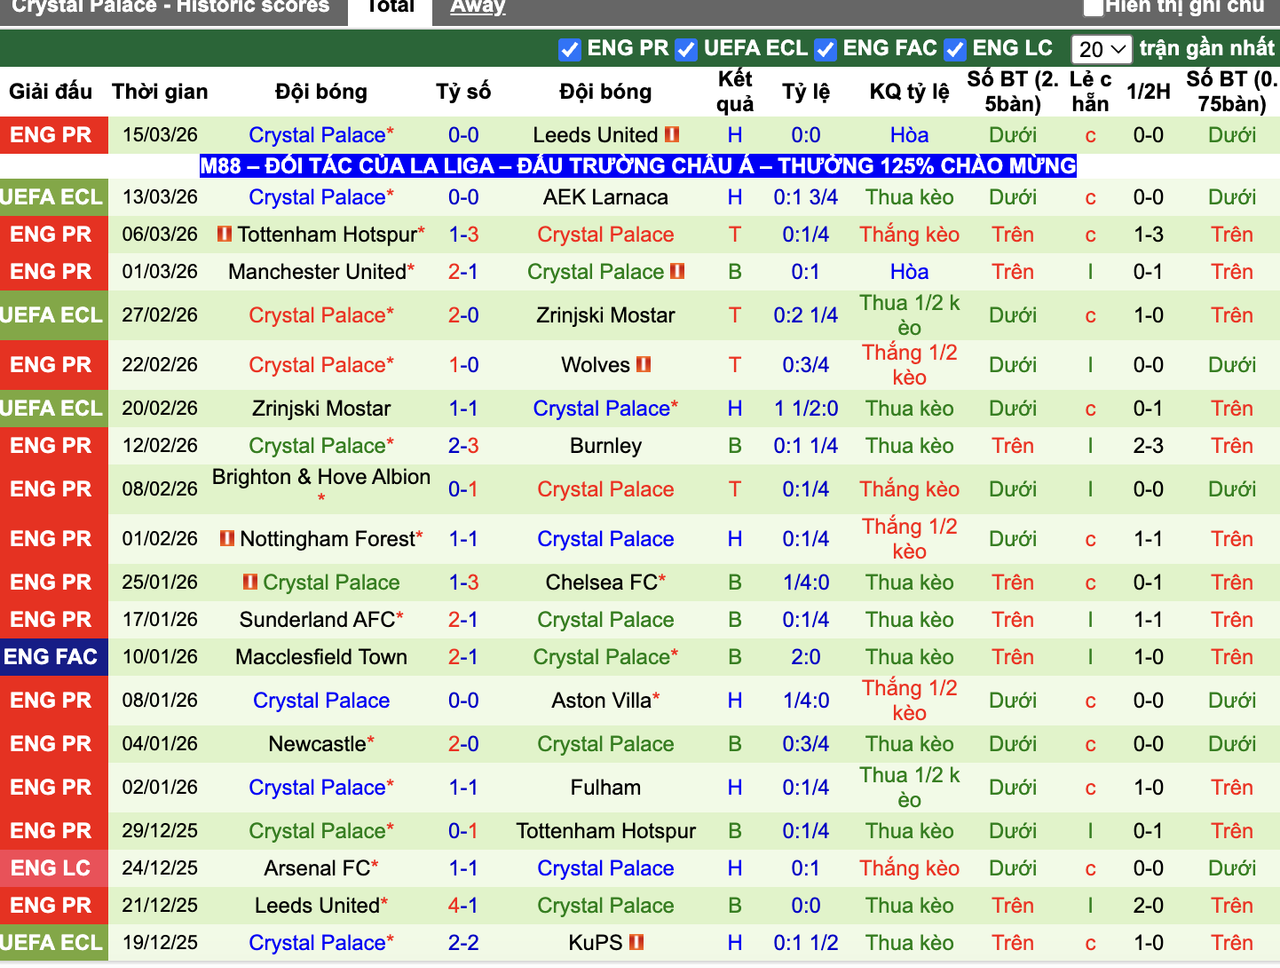The image size is (1280, 968).
Task: Click 'Thắng kèo' in Arsenal FC row
Action: point(909,868)
